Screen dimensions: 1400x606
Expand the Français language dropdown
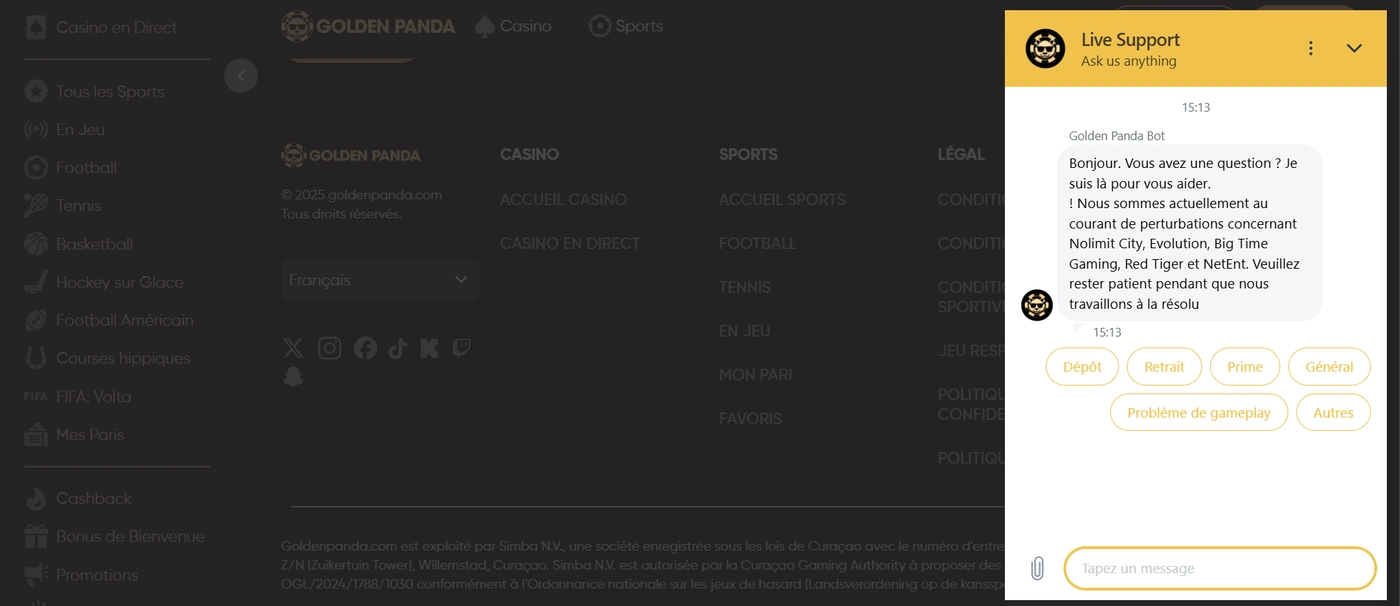379,280
